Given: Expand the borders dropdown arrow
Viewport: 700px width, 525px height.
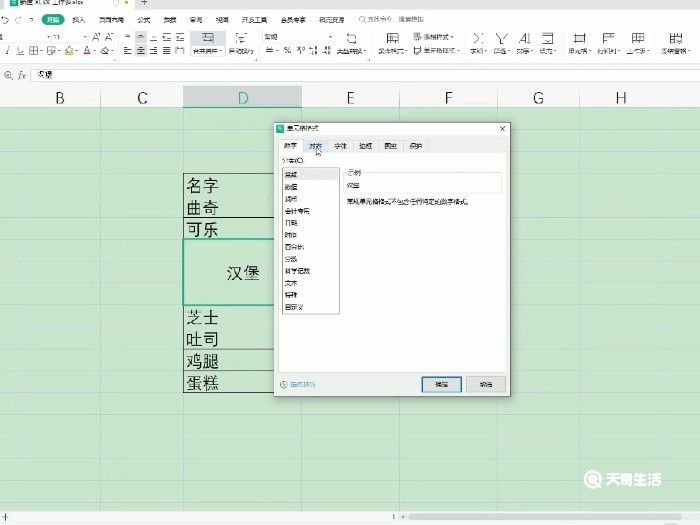Looking at the screenshot, I should click(41, 51).
